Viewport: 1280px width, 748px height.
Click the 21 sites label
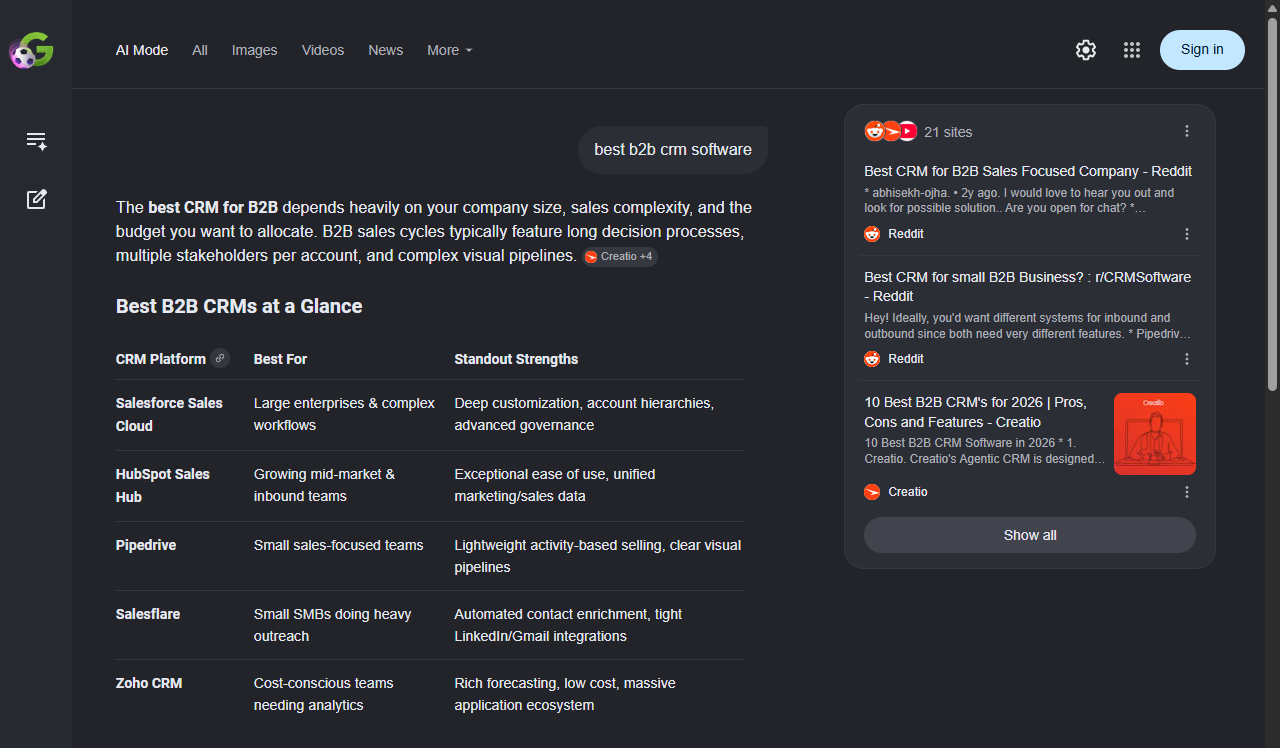coord(948,132)
